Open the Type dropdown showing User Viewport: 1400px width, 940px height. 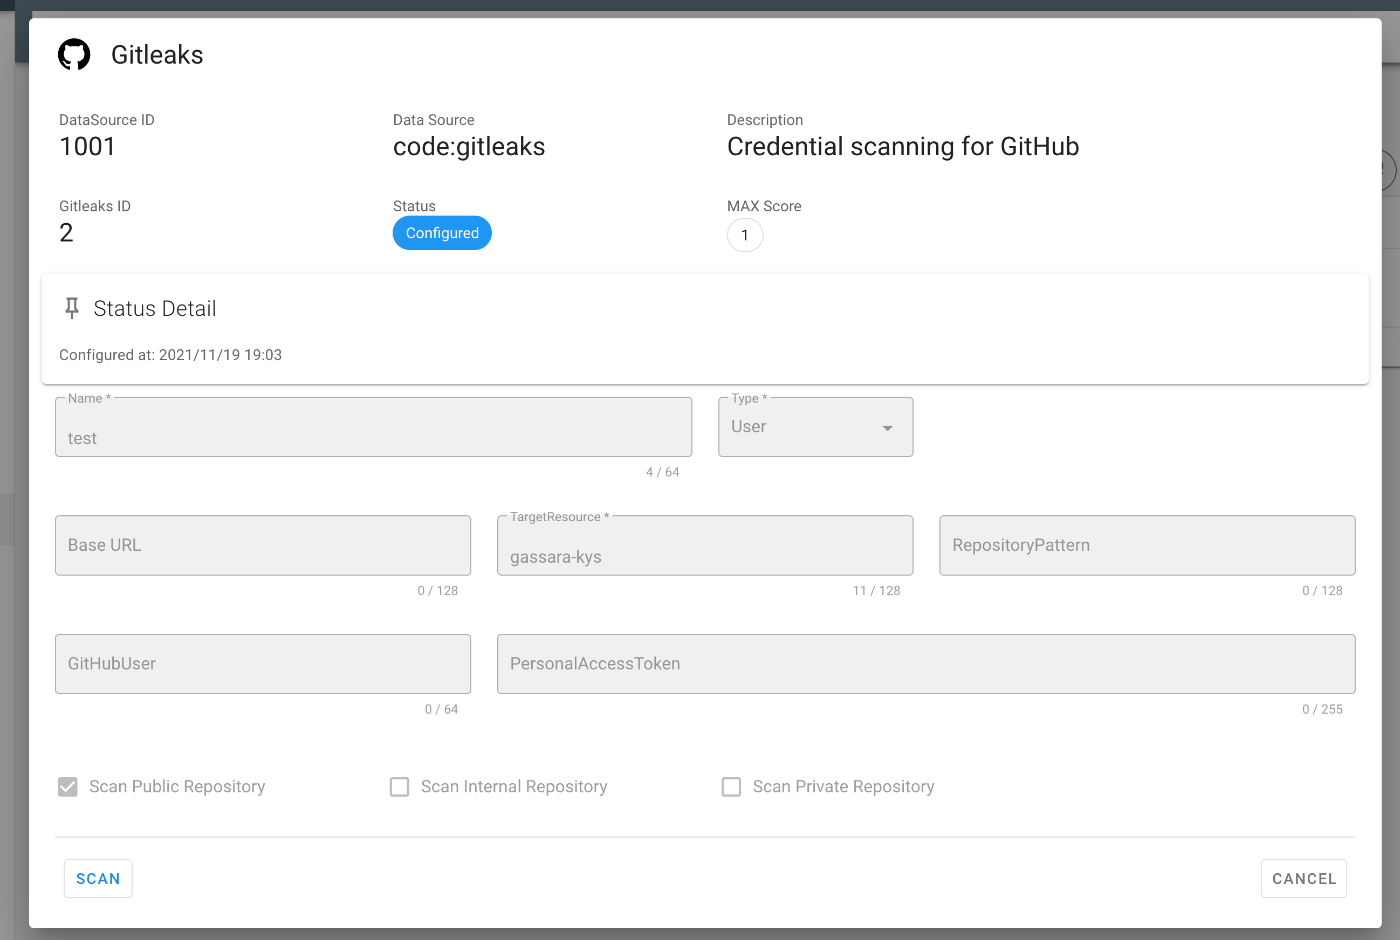coord(816,427)
